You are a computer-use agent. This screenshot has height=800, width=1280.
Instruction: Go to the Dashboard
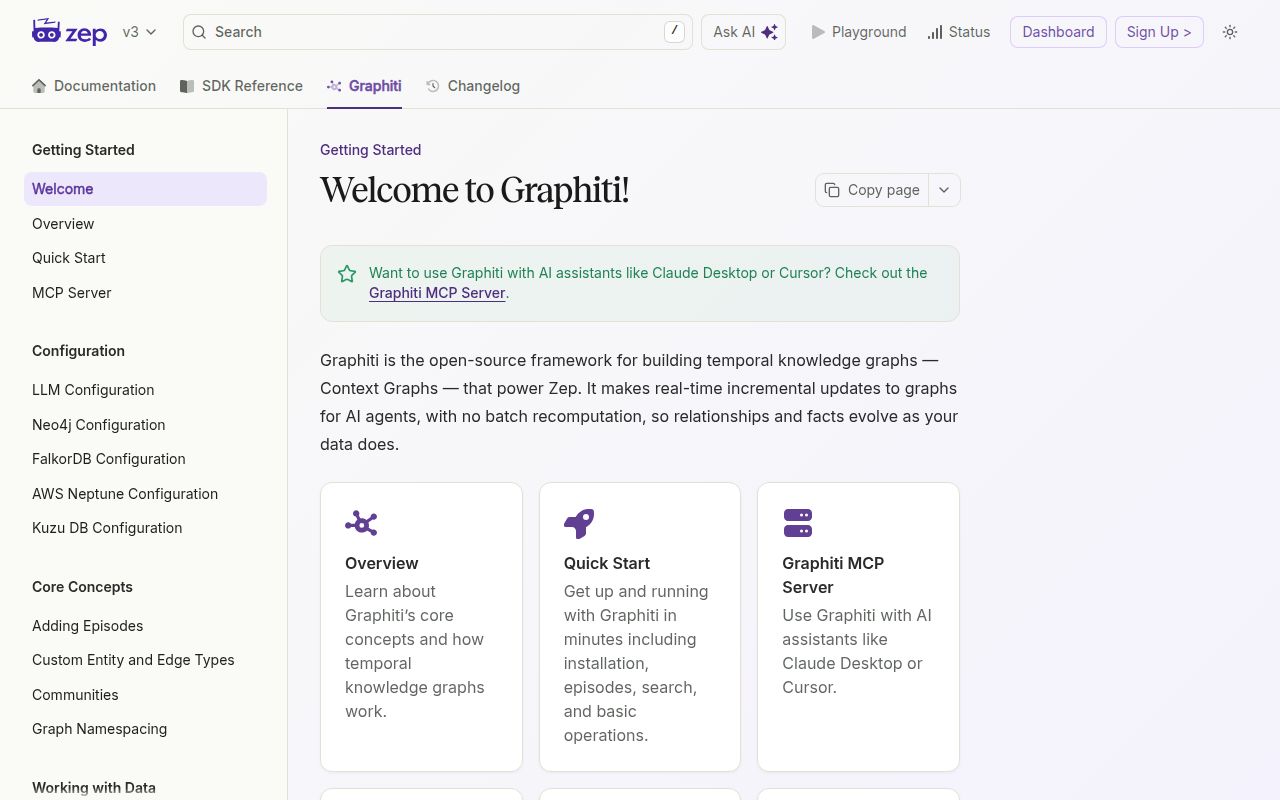pos(1058,32)
